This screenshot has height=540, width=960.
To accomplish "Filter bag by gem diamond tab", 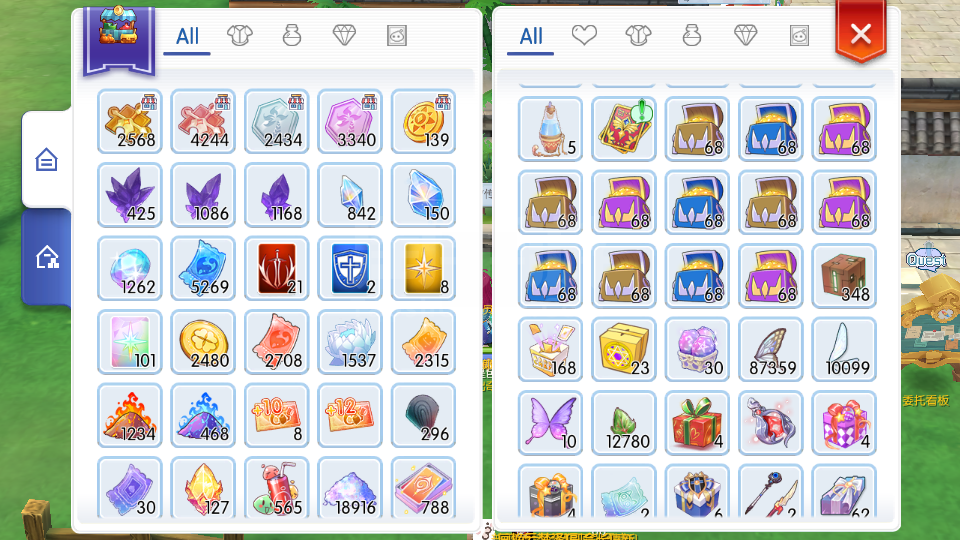I will [746, 36].
